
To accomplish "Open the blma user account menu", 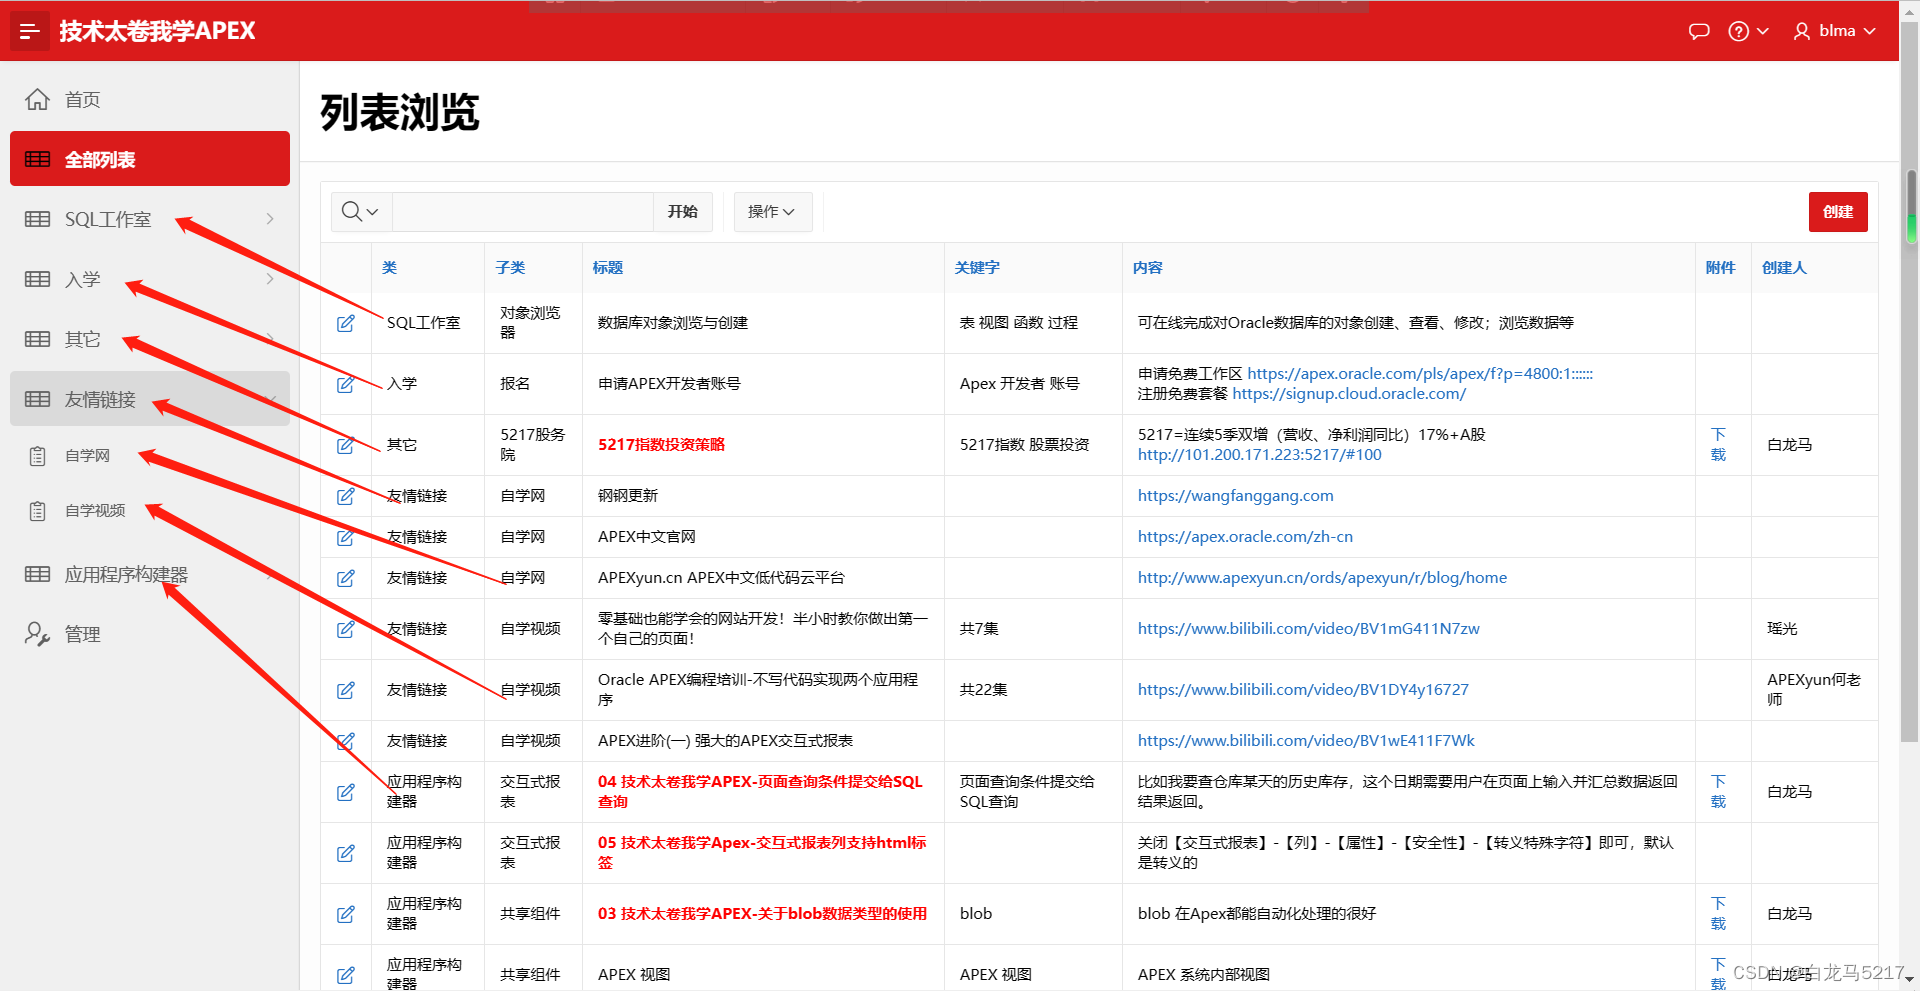I will coord(1834,31).
